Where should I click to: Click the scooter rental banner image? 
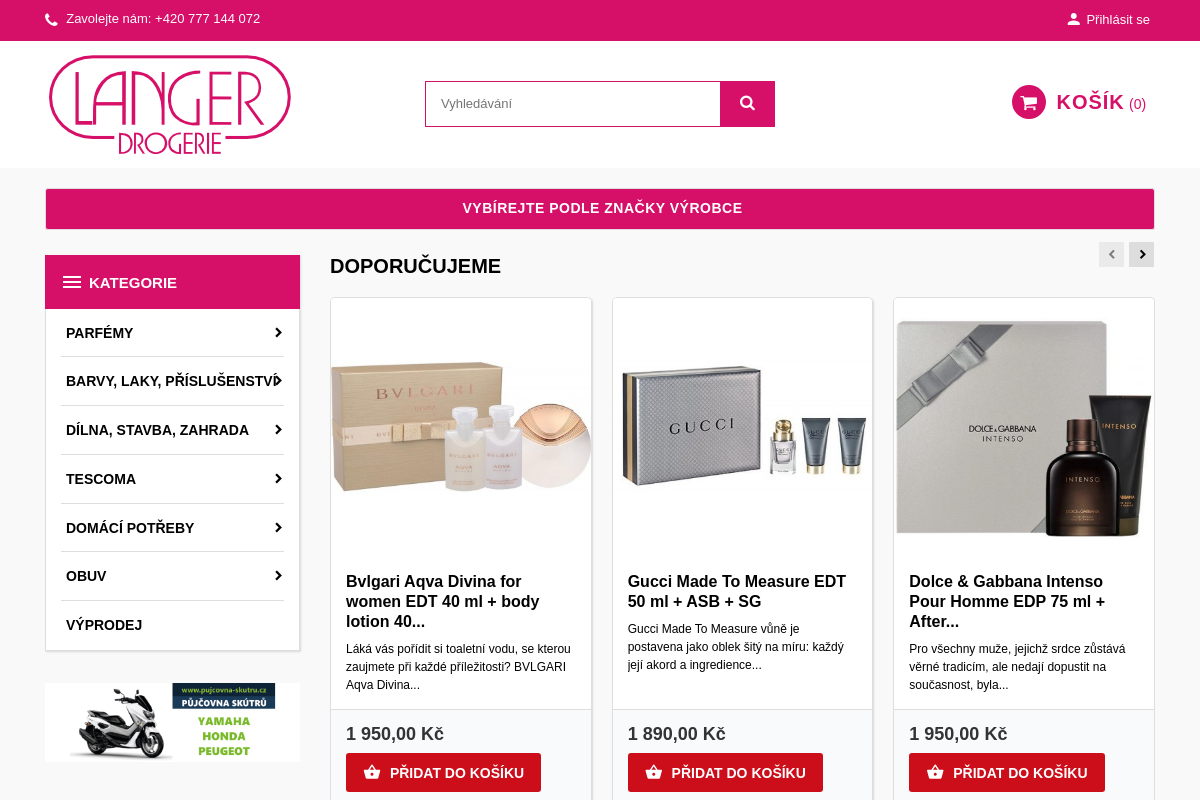pyautogui.click(x=172, y=722)
